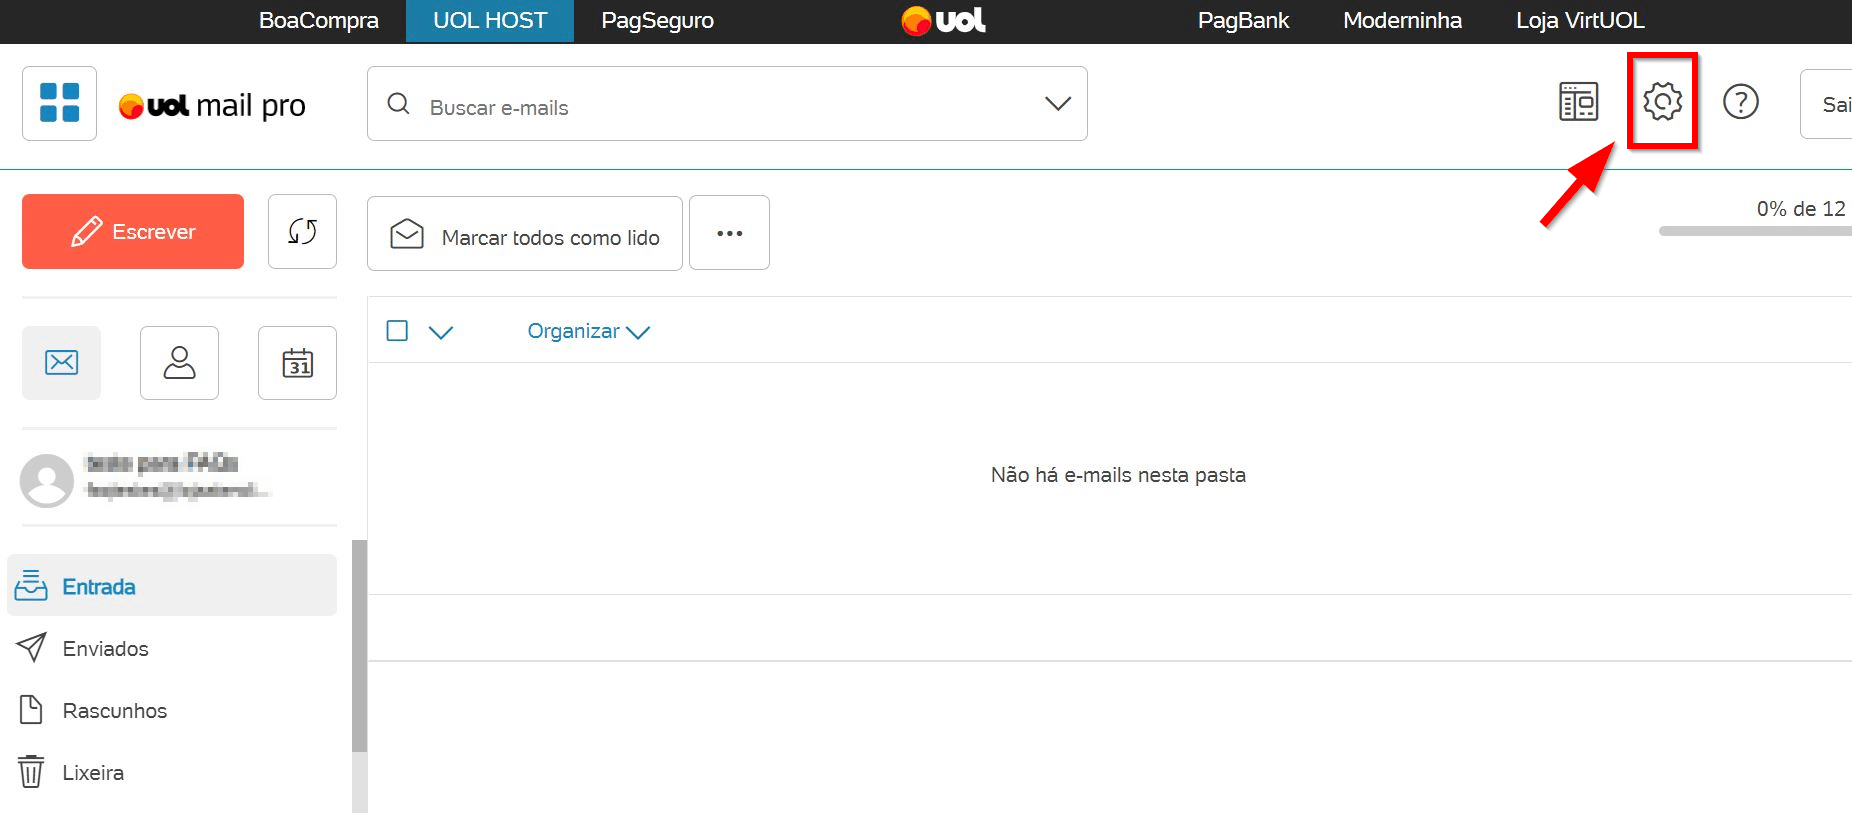Select the UOL HOST tab
Image resolution: width=1852 pixels, height=813 pixels.
pos(490,21)
